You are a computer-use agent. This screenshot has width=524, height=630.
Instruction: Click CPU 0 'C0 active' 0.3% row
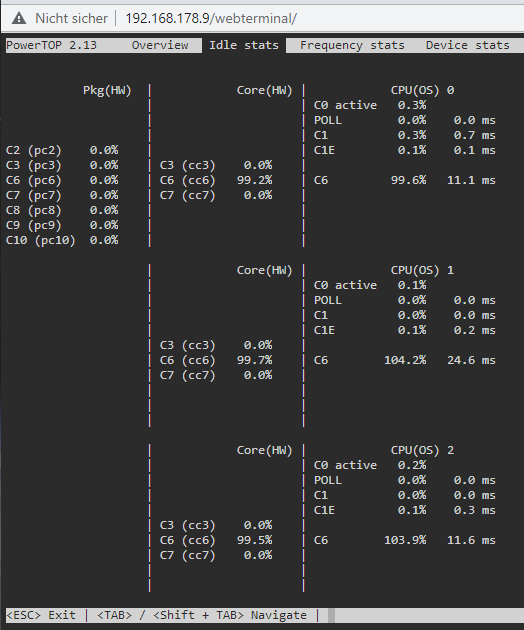370,105
